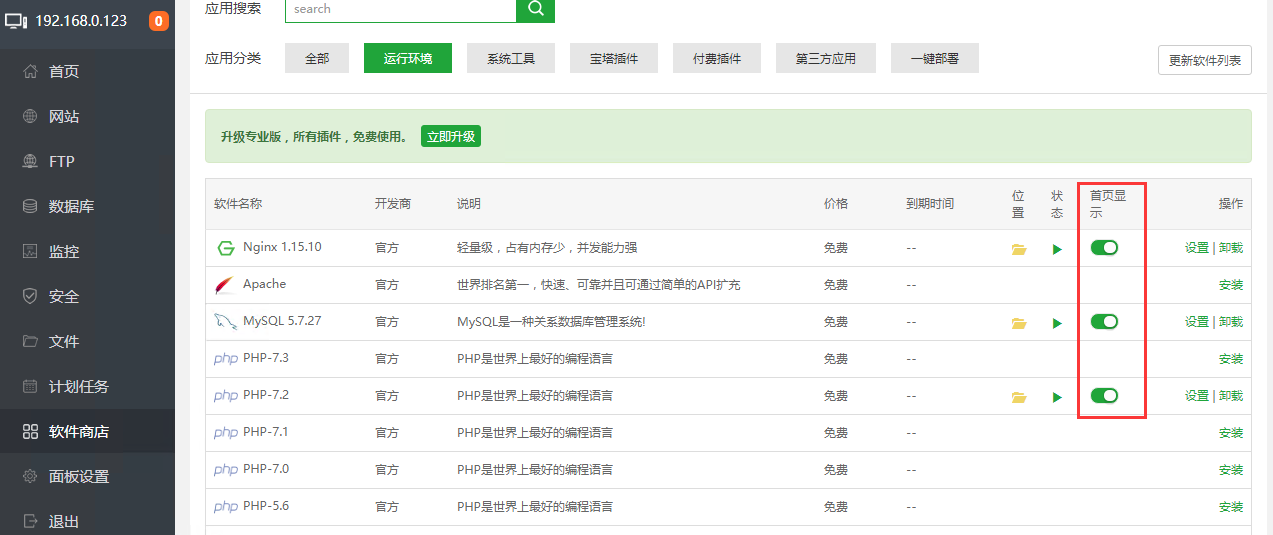Viewport: 1273px width, 535px height.
Task: Go to 首页 in the sidebar
Action: click(x=87, y=71)
